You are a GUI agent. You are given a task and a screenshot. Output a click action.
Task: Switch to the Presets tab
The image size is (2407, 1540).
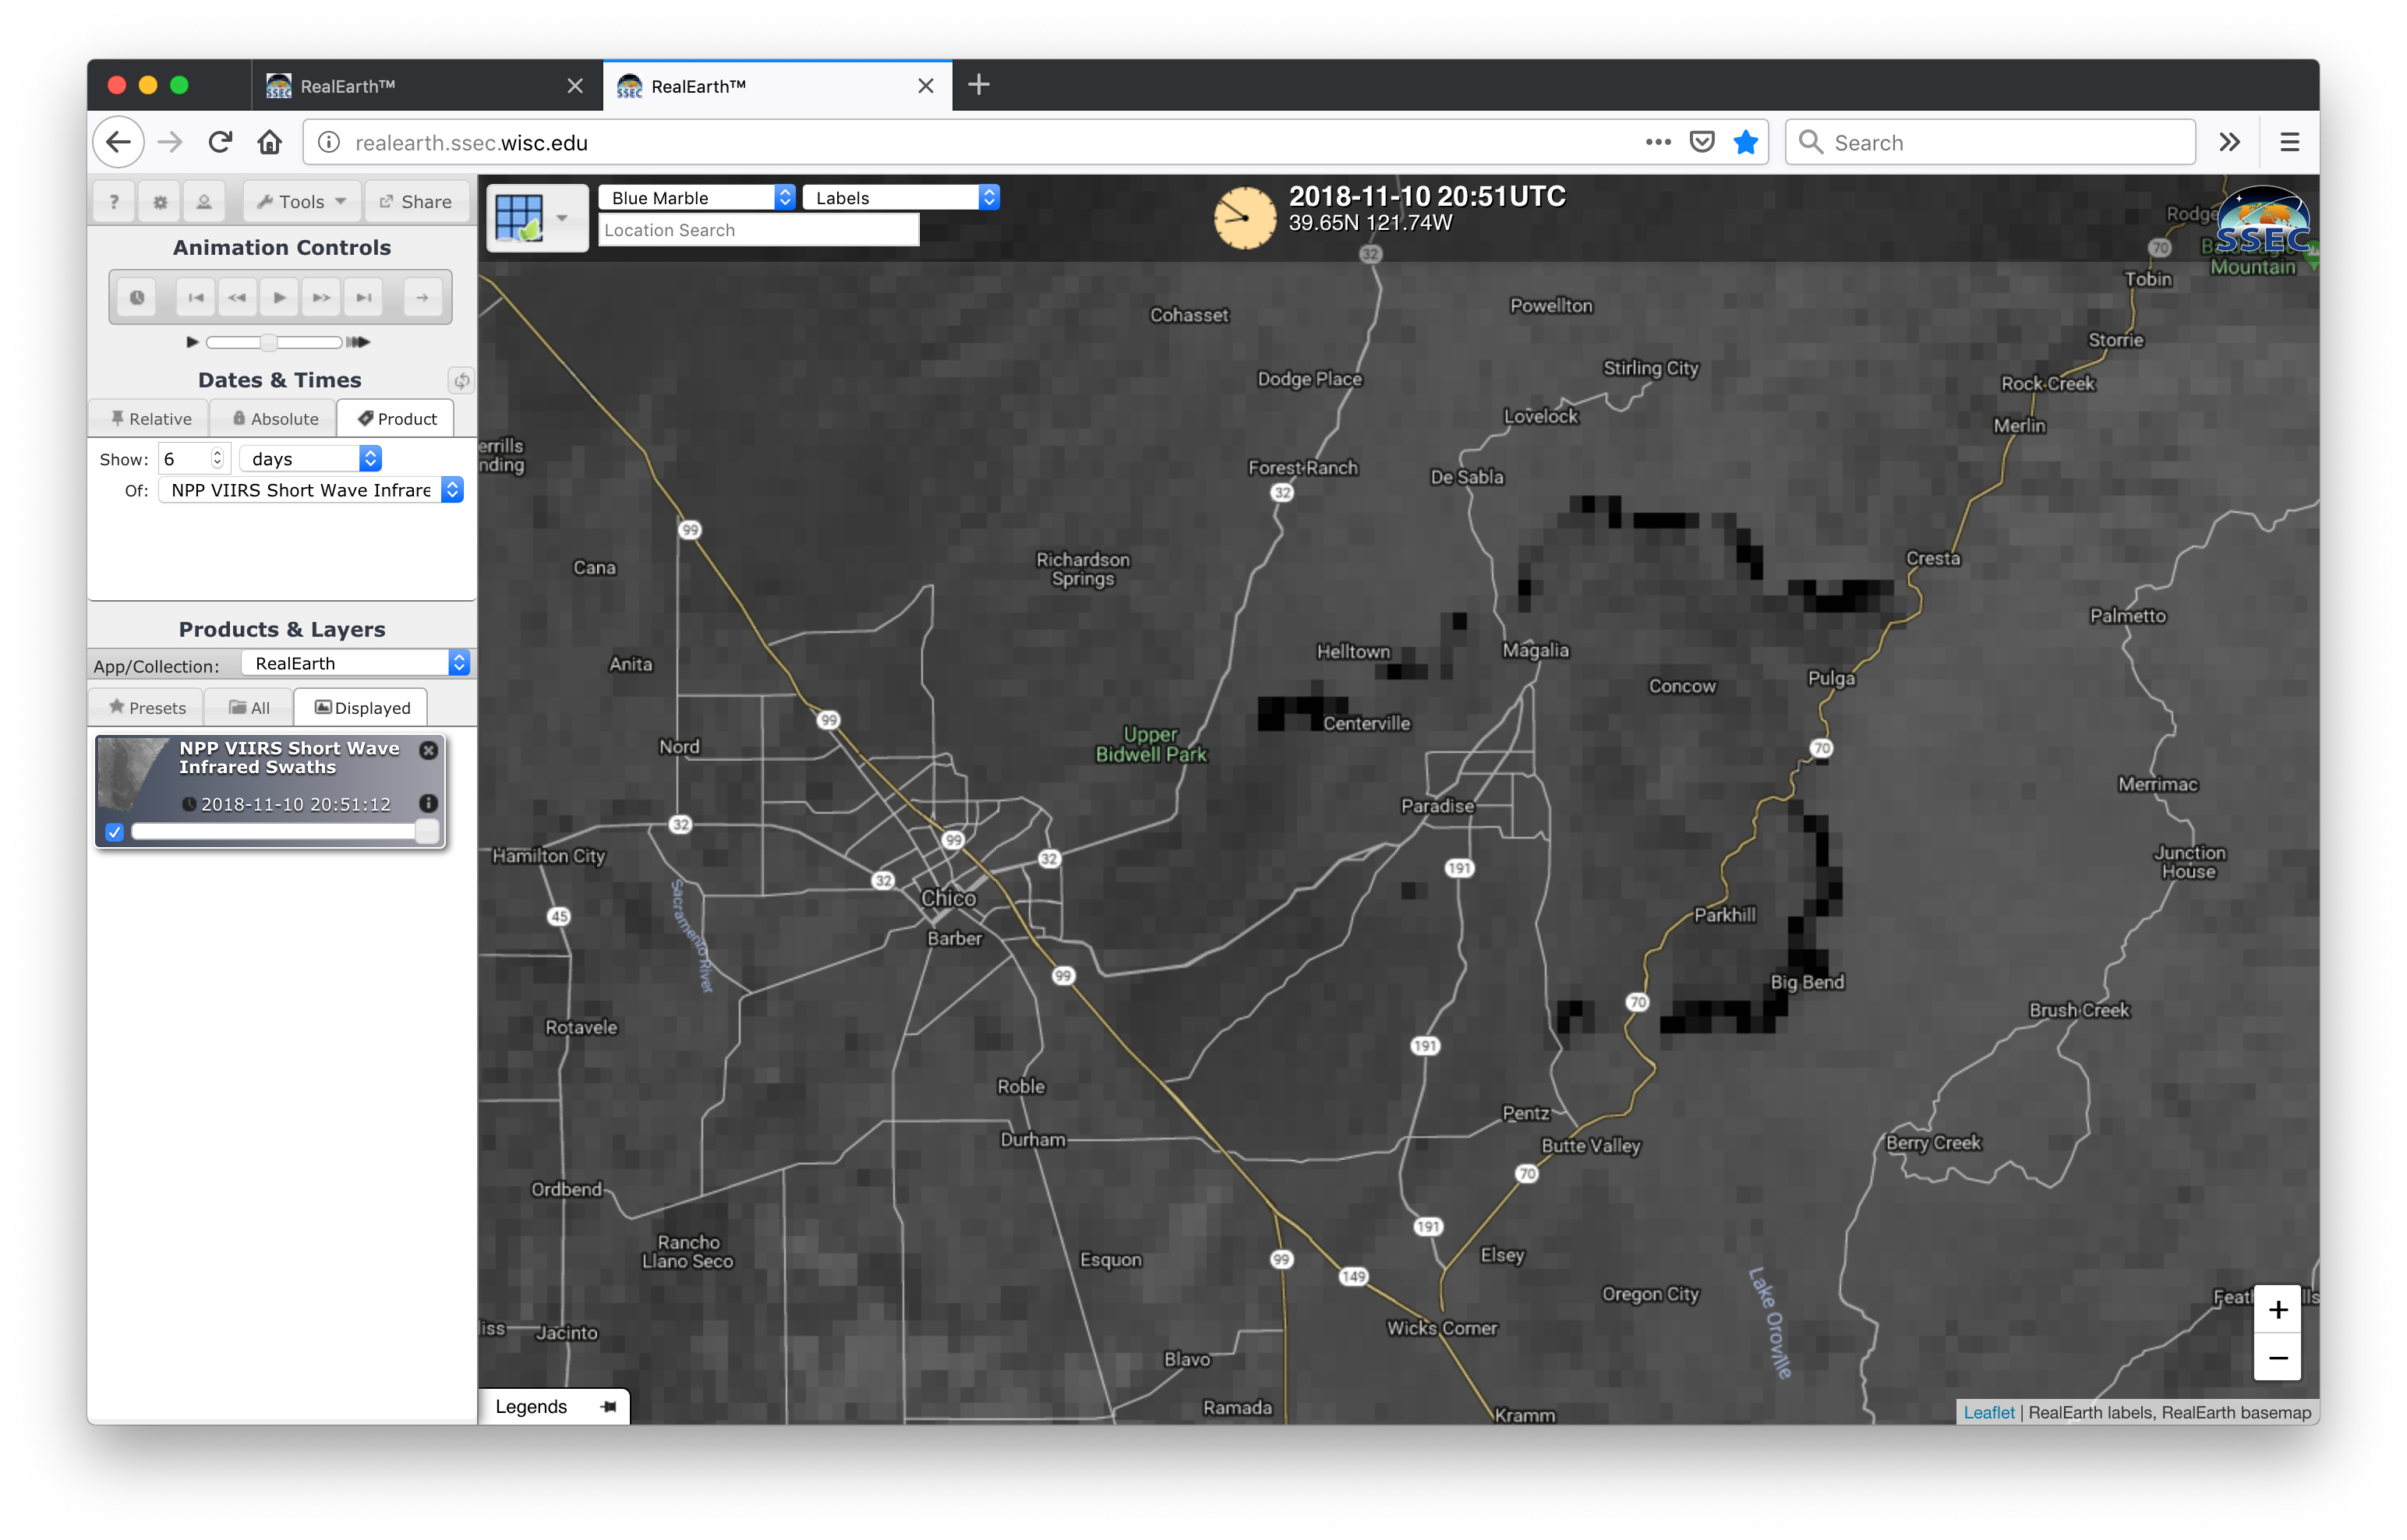tap(147, 708)
